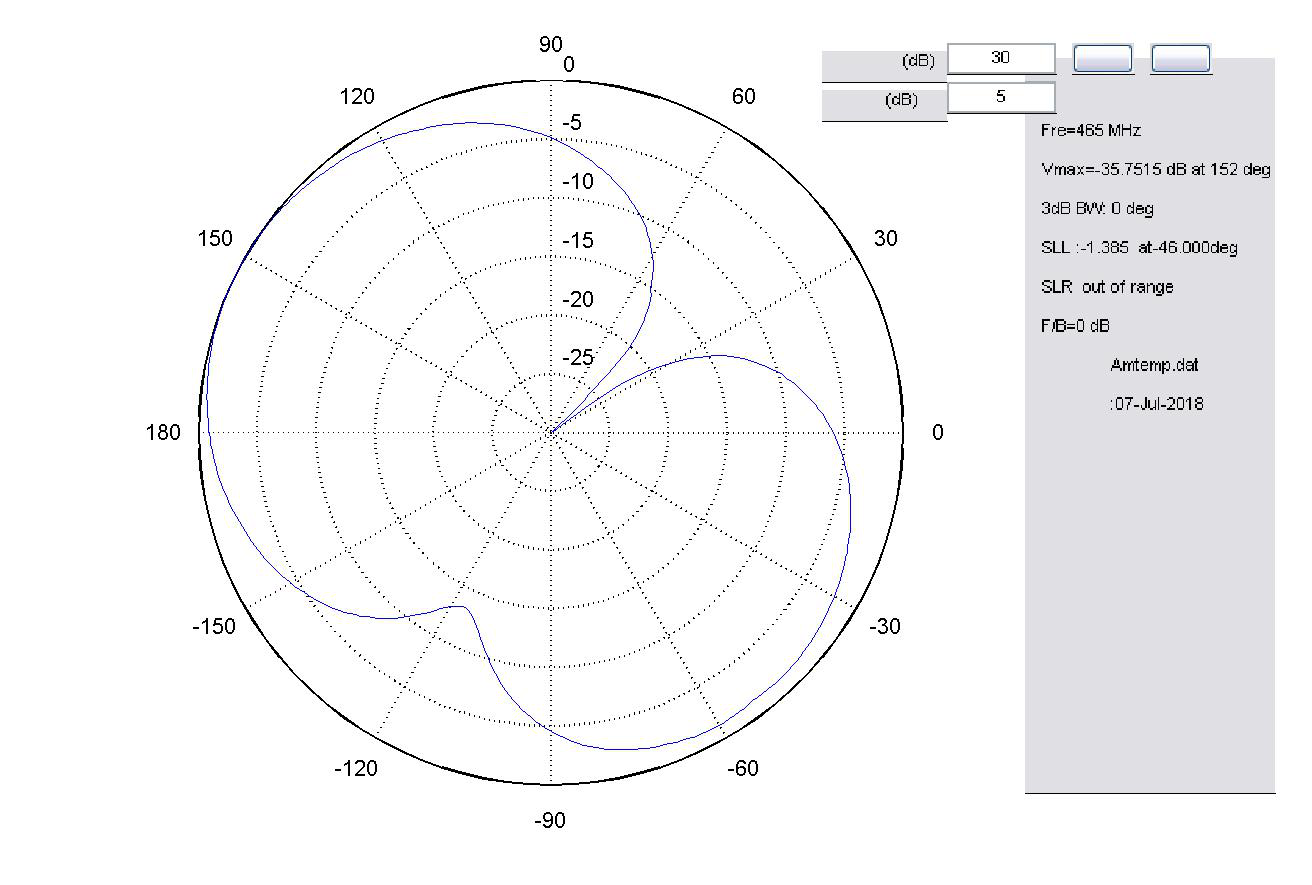Click the center of the polar plot
This screenshot has height=885, width=1312.
pyautogui.click(x=549, y=433)
